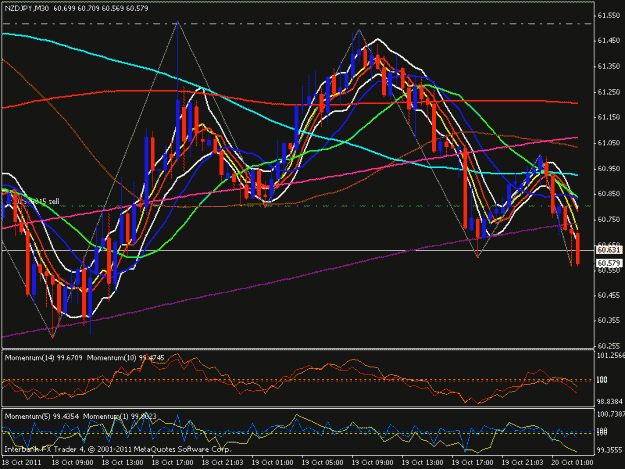Click the Momentum(1) indicator label
Viewport: 625px width, 469px height.
120,416
